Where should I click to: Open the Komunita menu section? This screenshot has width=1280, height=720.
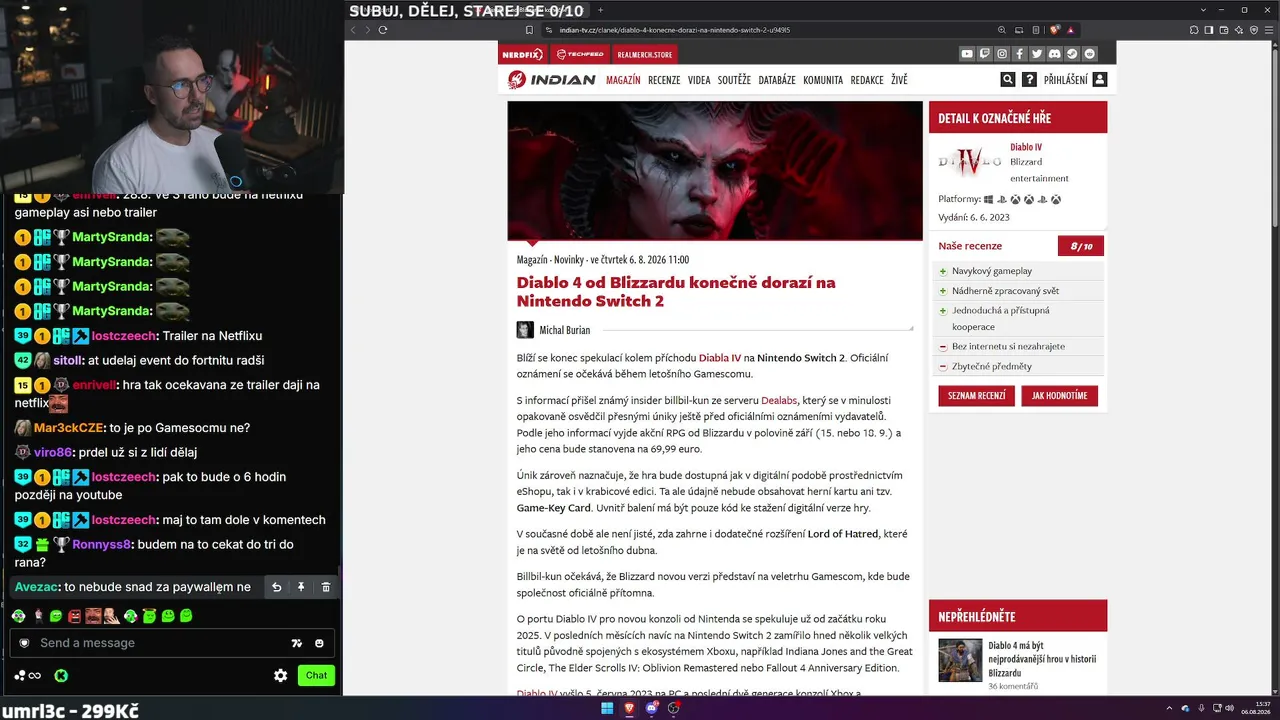click(x=823, y=80)
